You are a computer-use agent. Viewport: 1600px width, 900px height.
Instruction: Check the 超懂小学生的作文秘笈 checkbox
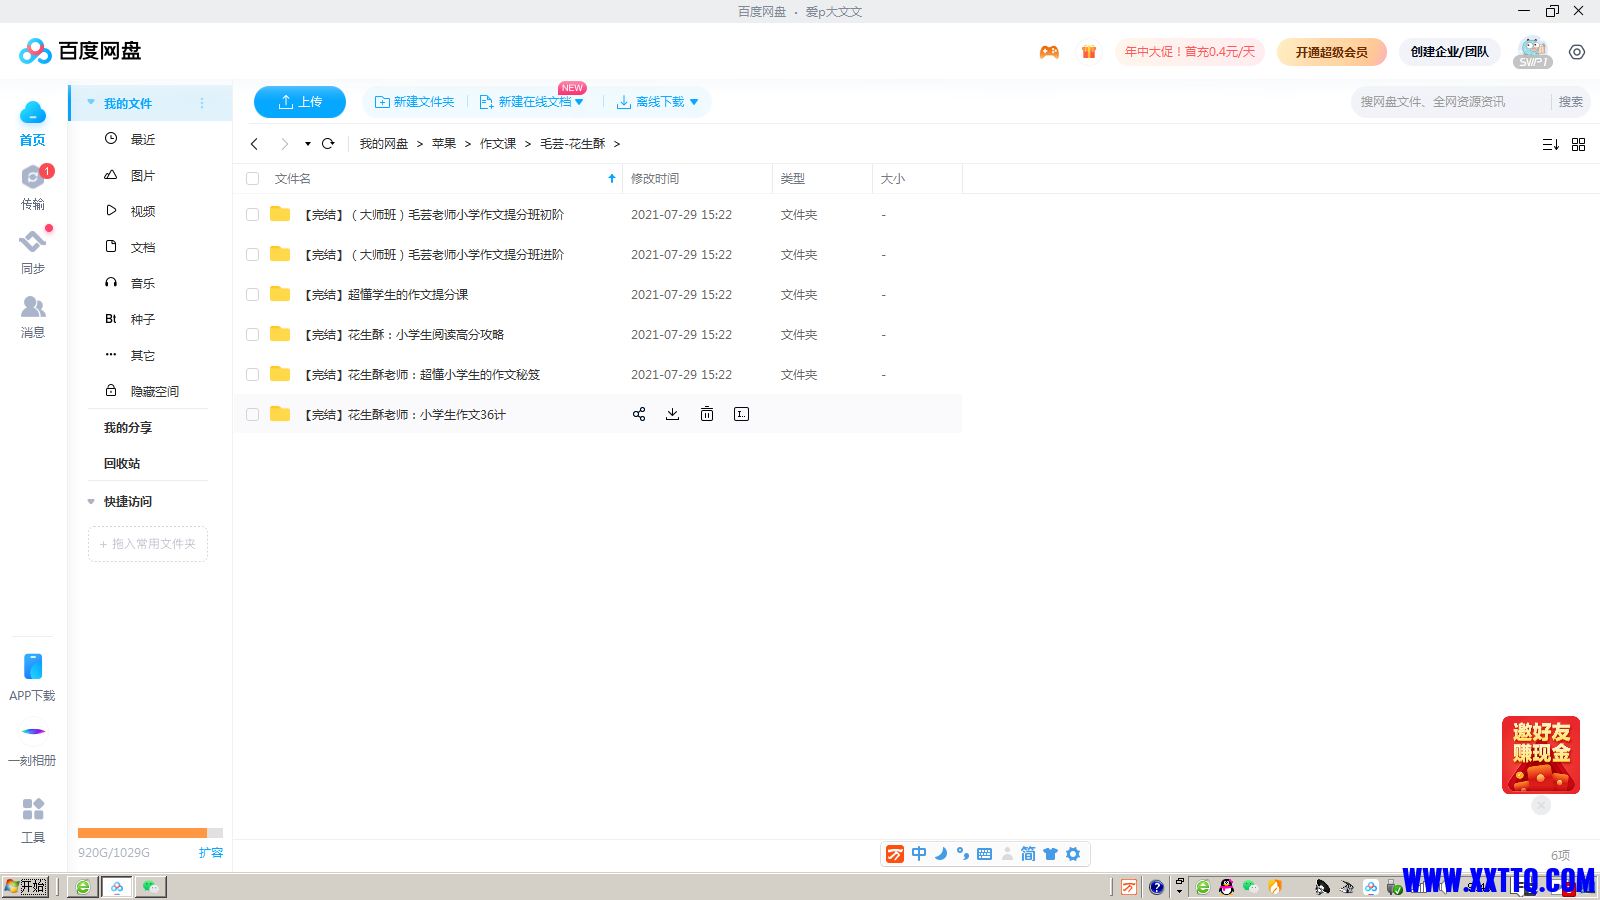click(253, 375)
